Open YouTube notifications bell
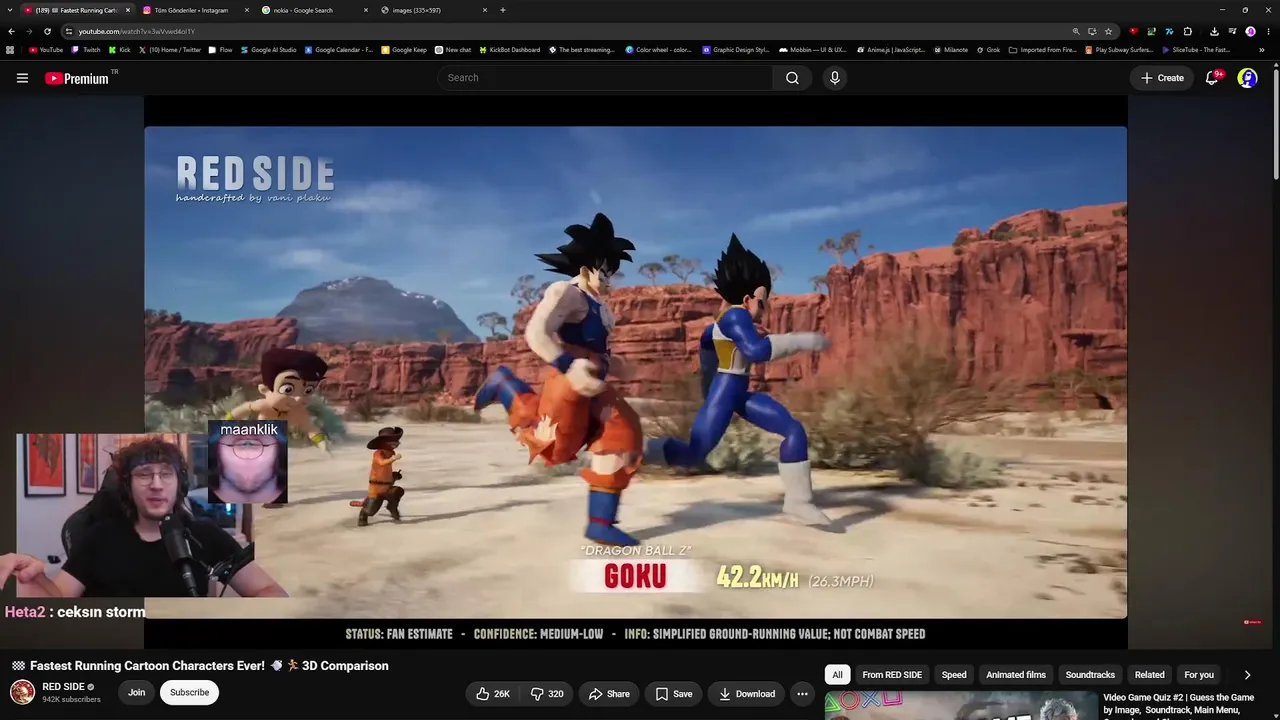 click(x=1212, y=78)
